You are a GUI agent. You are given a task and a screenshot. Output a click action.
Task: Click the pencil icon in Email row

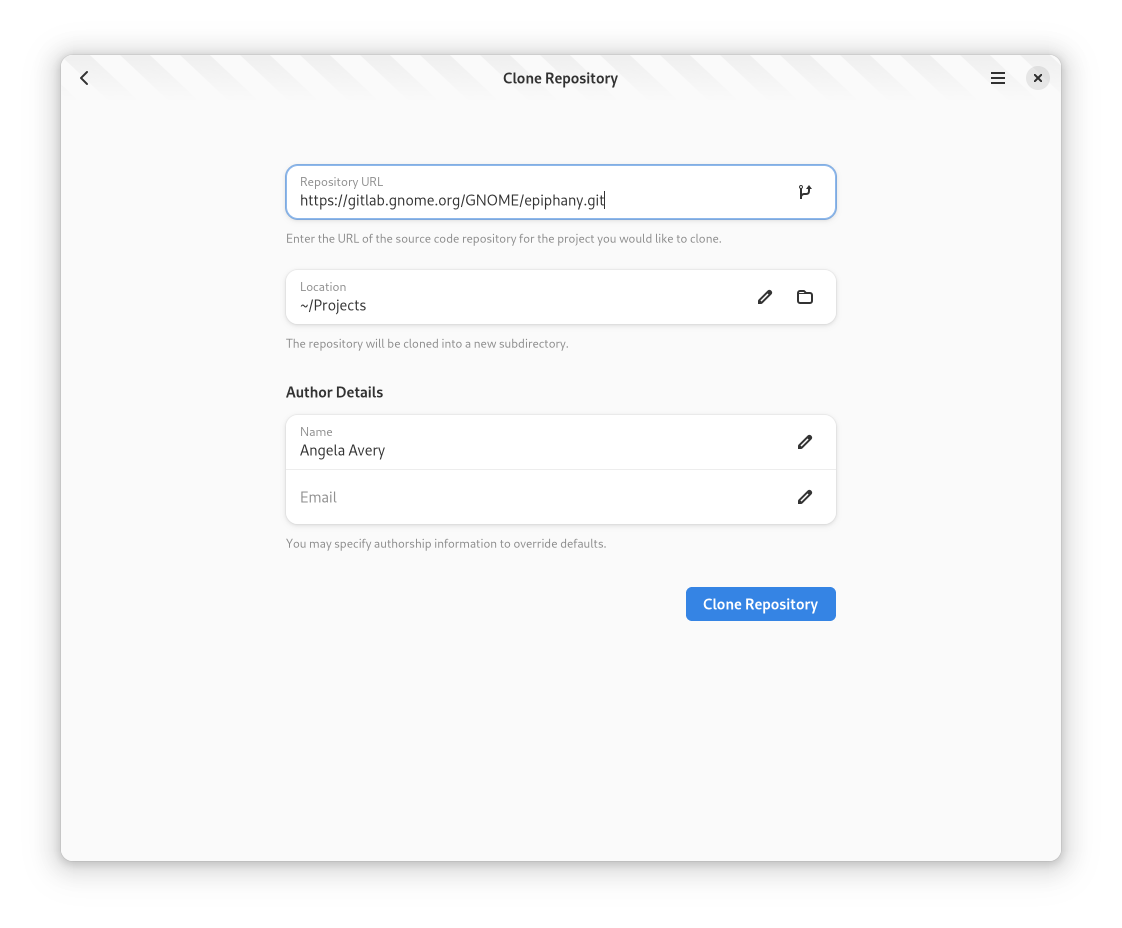[x=805, y=497]
